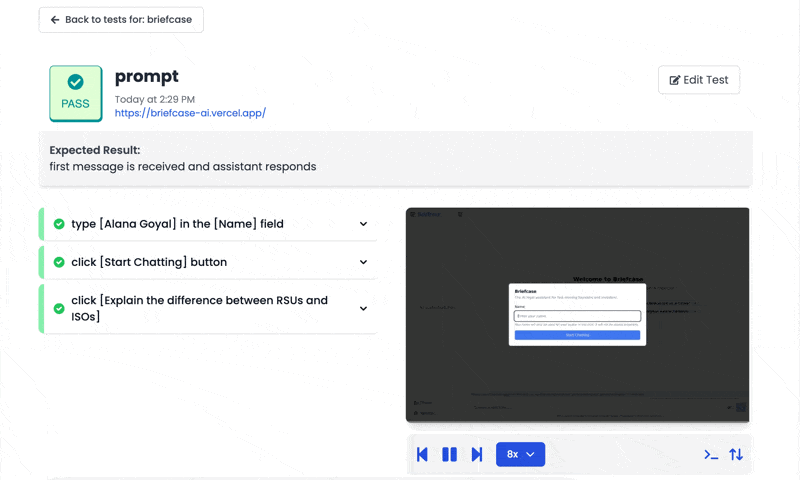Select the 'Today at 2:29 PM' timestamp
Viewport: 800px width, 480px height.
point(155,99)
